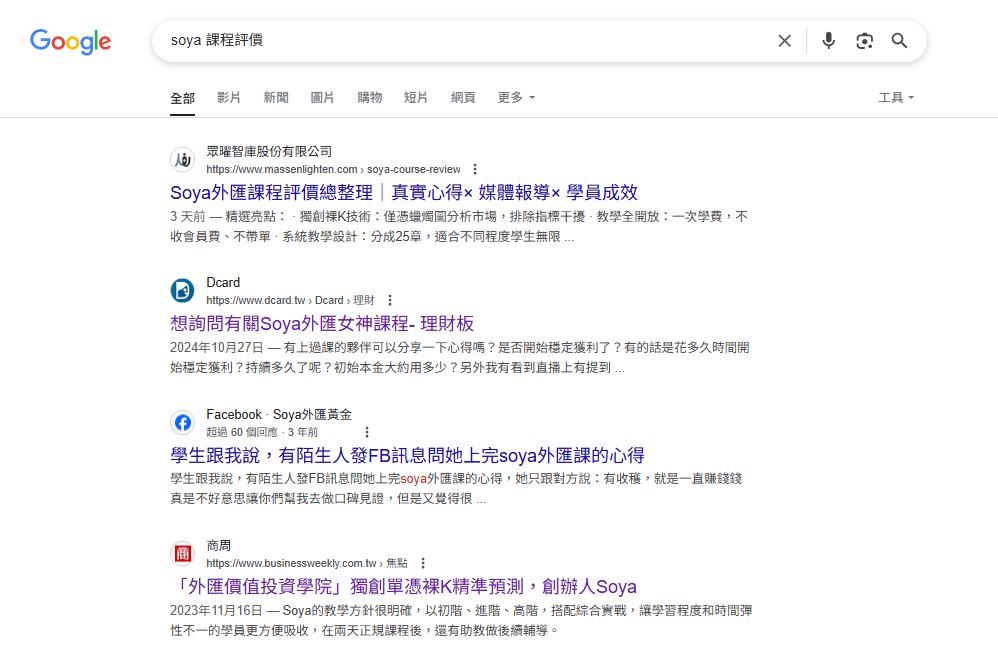The image size is (998, 656).
Task: Open Soya外匯課程評價總整理 result link
Action: (404, 192)
